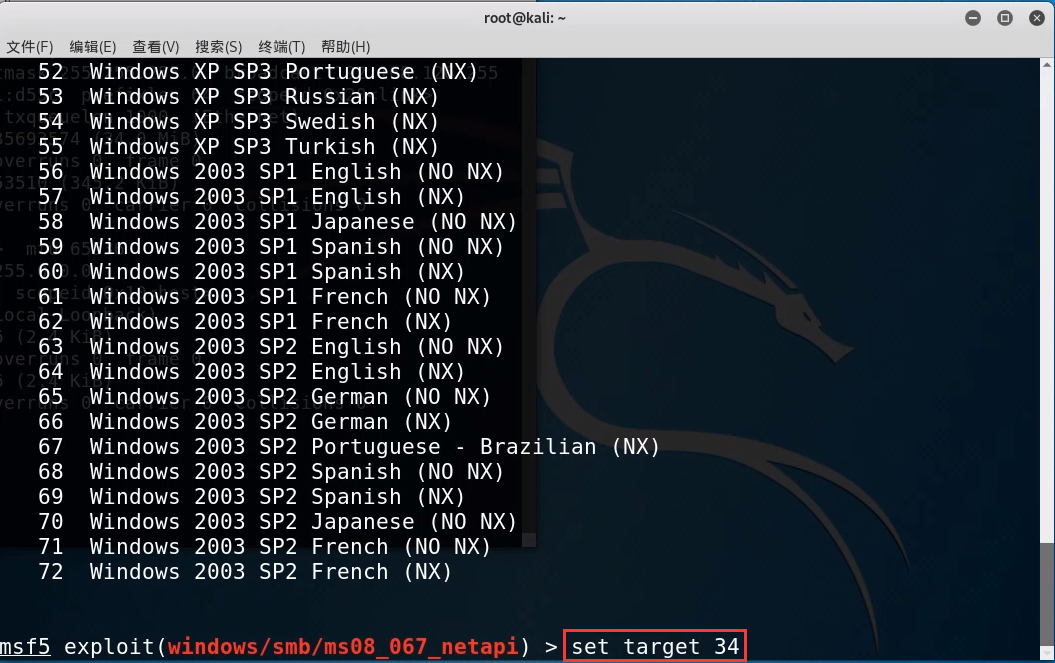Screen dimensions: 1055x663
Task: Click line 64 Windows 2003 SP2 English (NX)
Action: (x=251, y=371)
